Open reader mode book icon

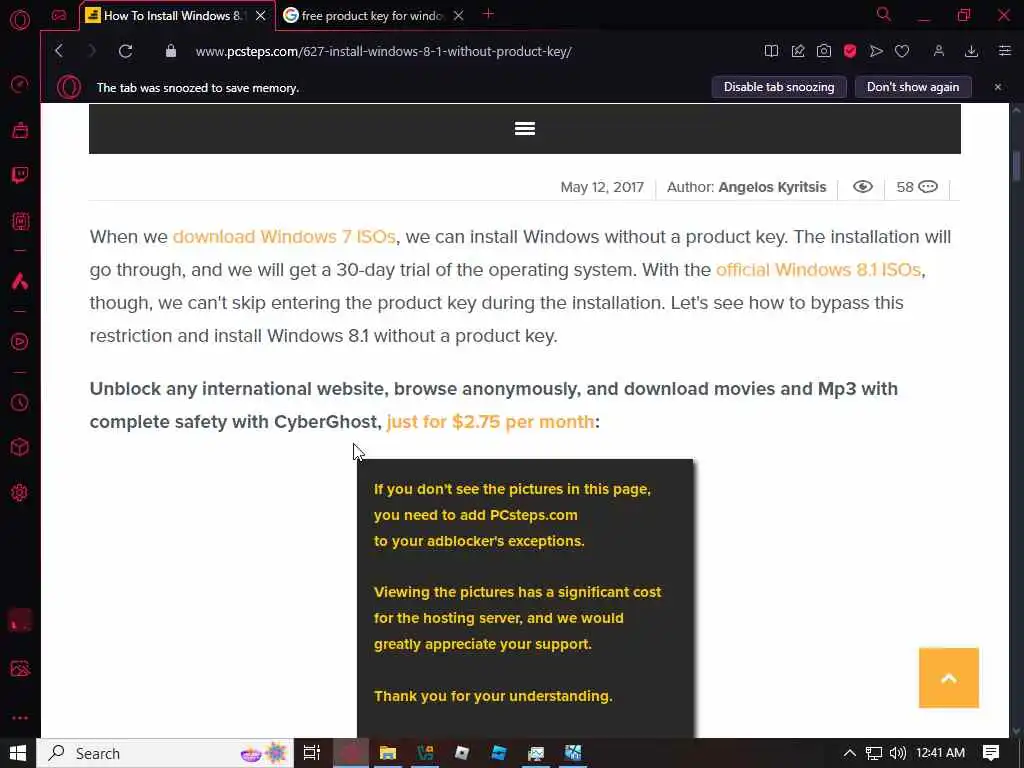click(x=771, y=51)
